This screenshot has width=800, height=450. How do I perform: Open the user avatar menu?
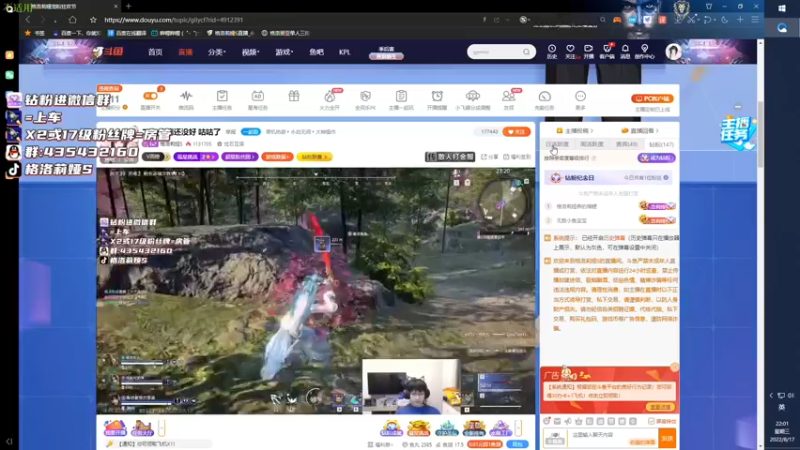[x=673, y=52]
